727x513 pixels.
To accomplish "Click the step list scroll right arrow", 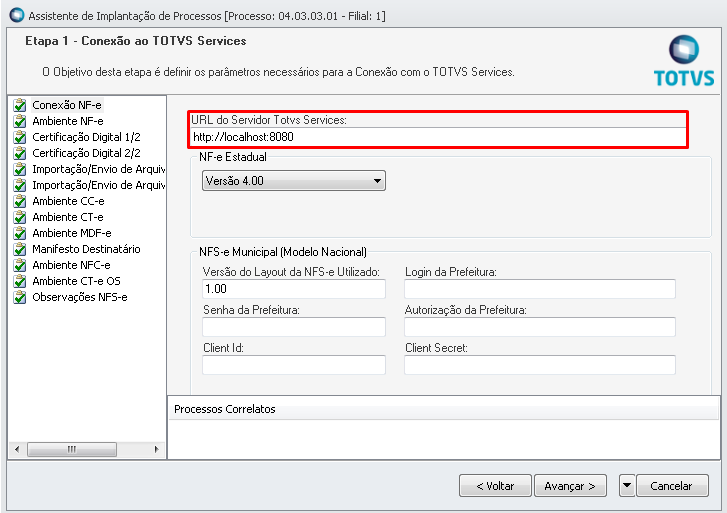I will (x=157, y=449).
